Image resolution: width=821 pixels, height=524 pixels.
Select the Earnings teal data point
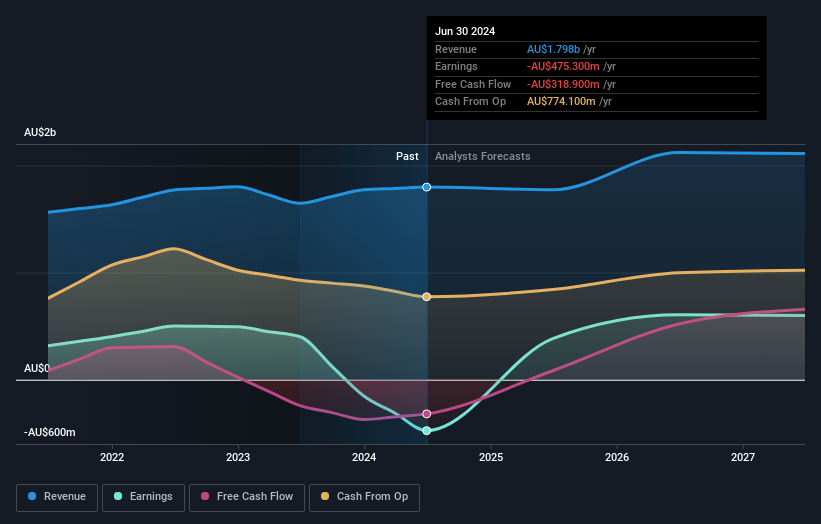pyautogui.click(x=427, y=430)
